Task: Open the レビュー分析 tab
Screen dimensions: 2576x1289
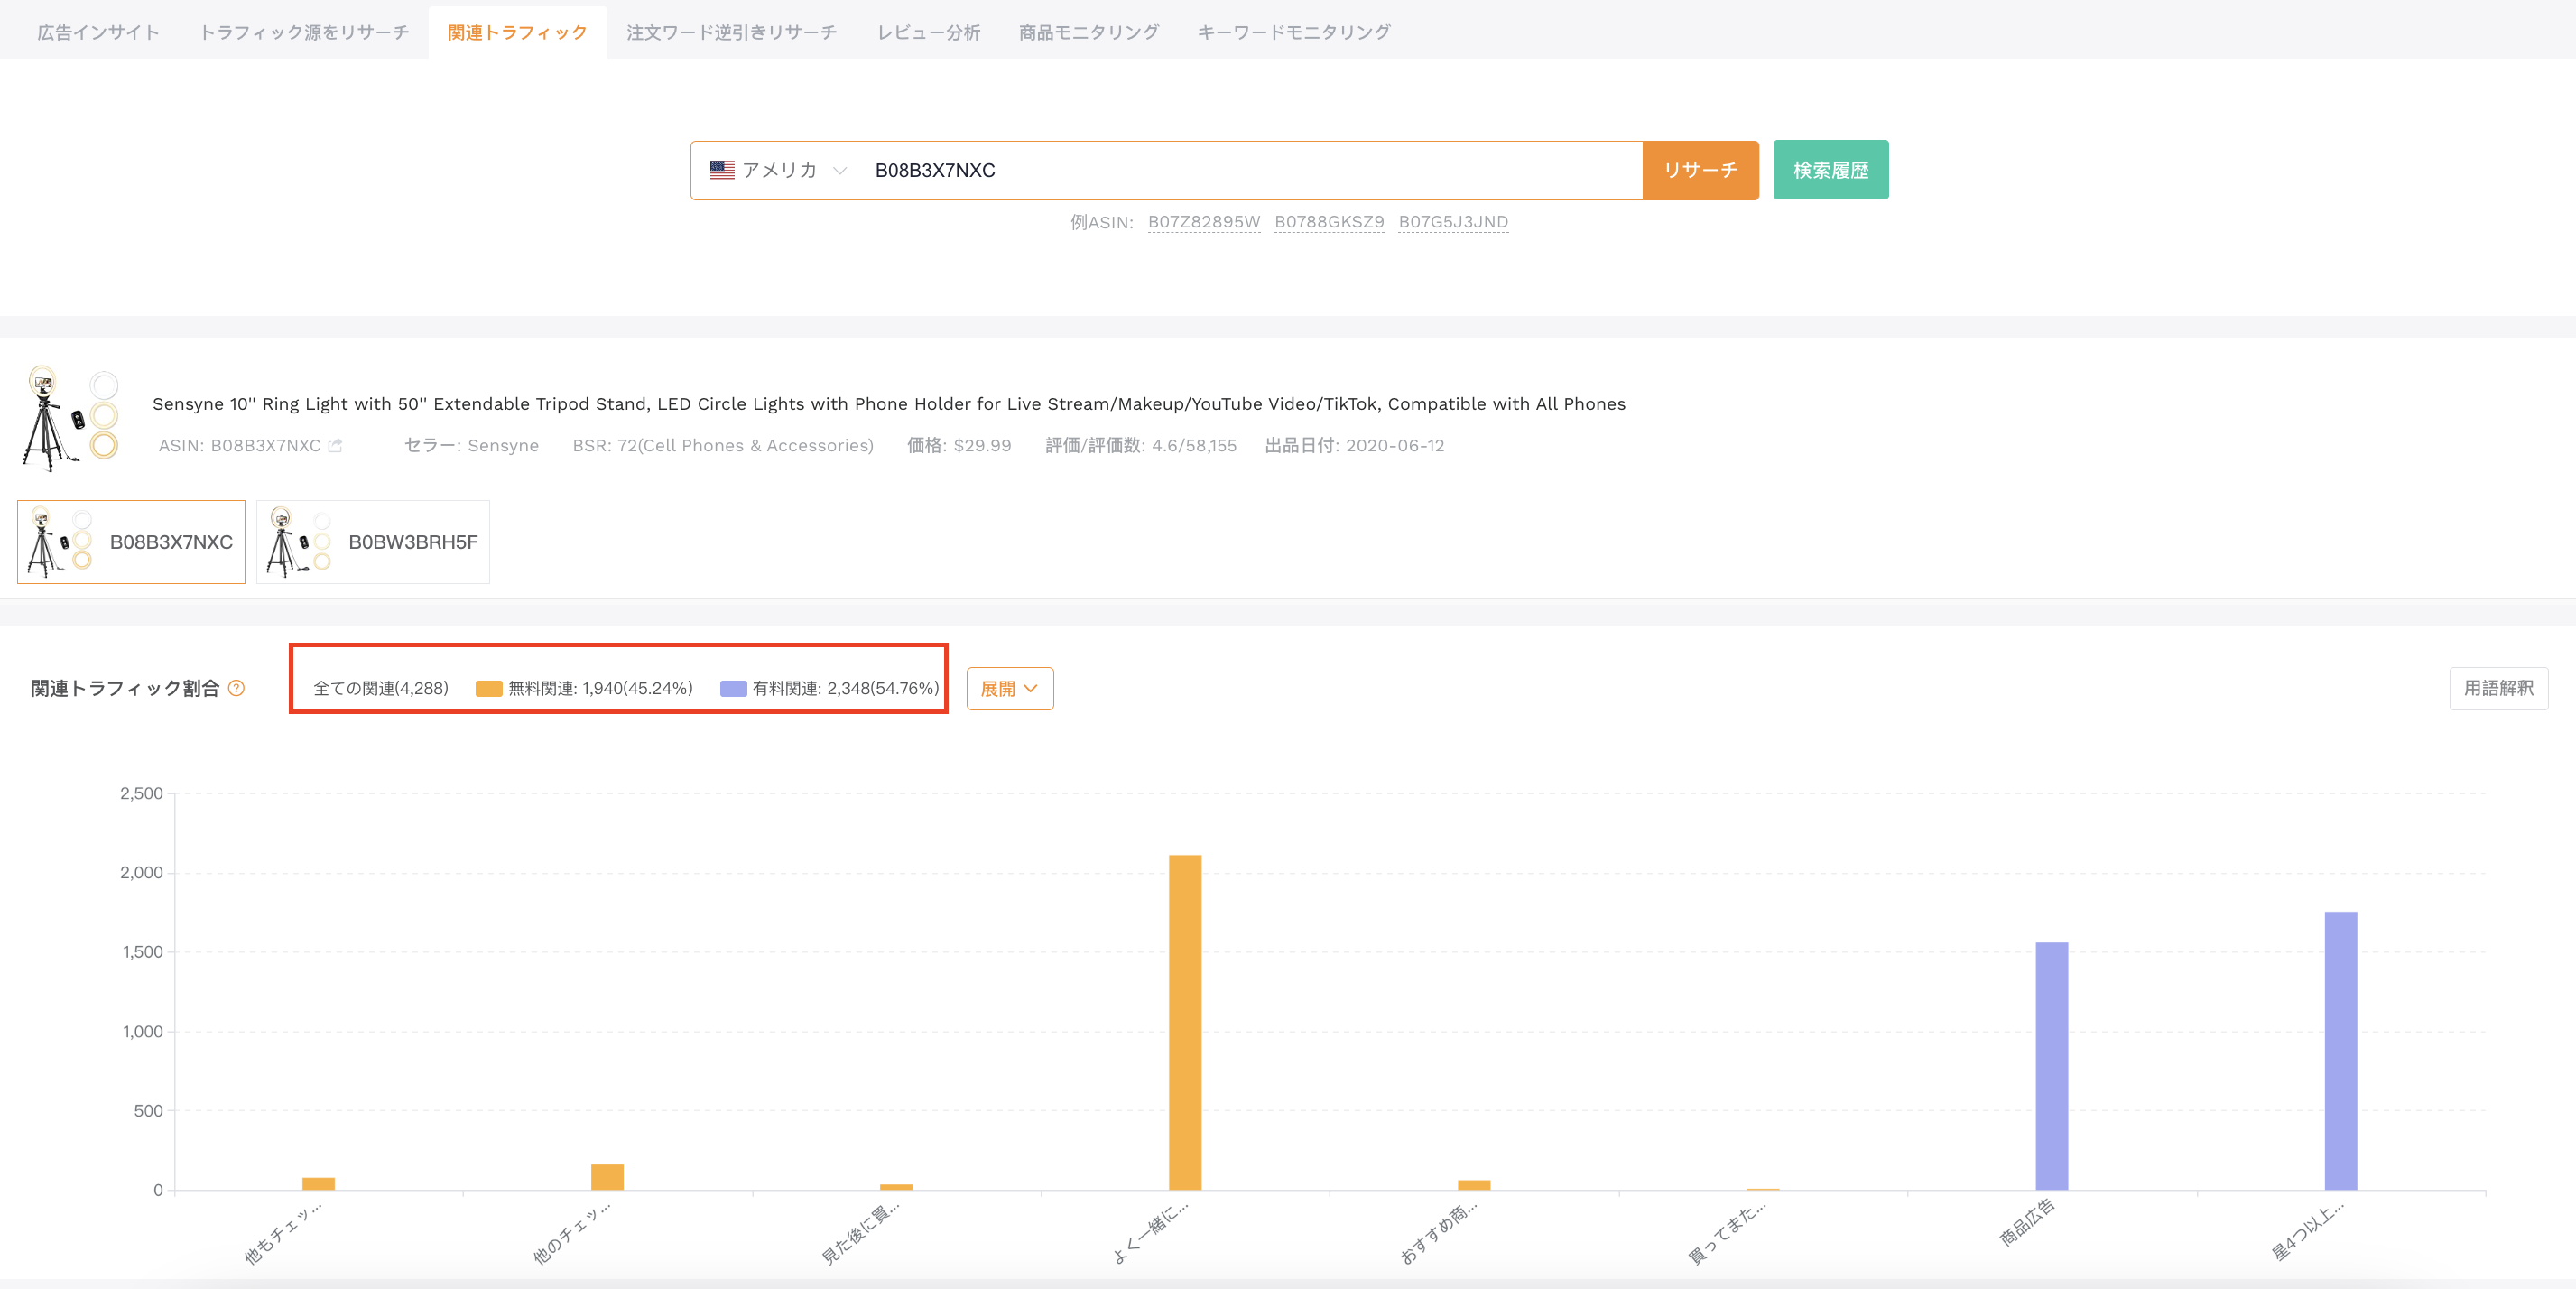Action: click(x=928, y=32)
